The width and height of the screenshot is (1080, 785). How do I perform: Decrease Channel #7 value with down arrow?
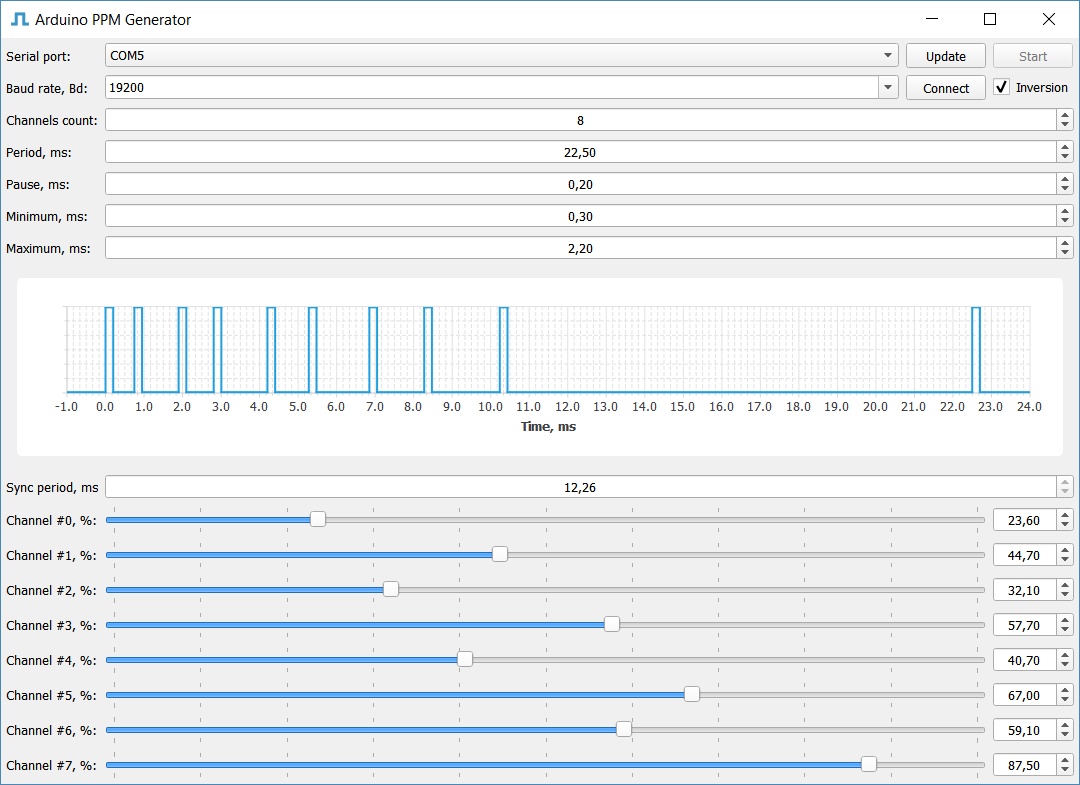click(1065, 771)
